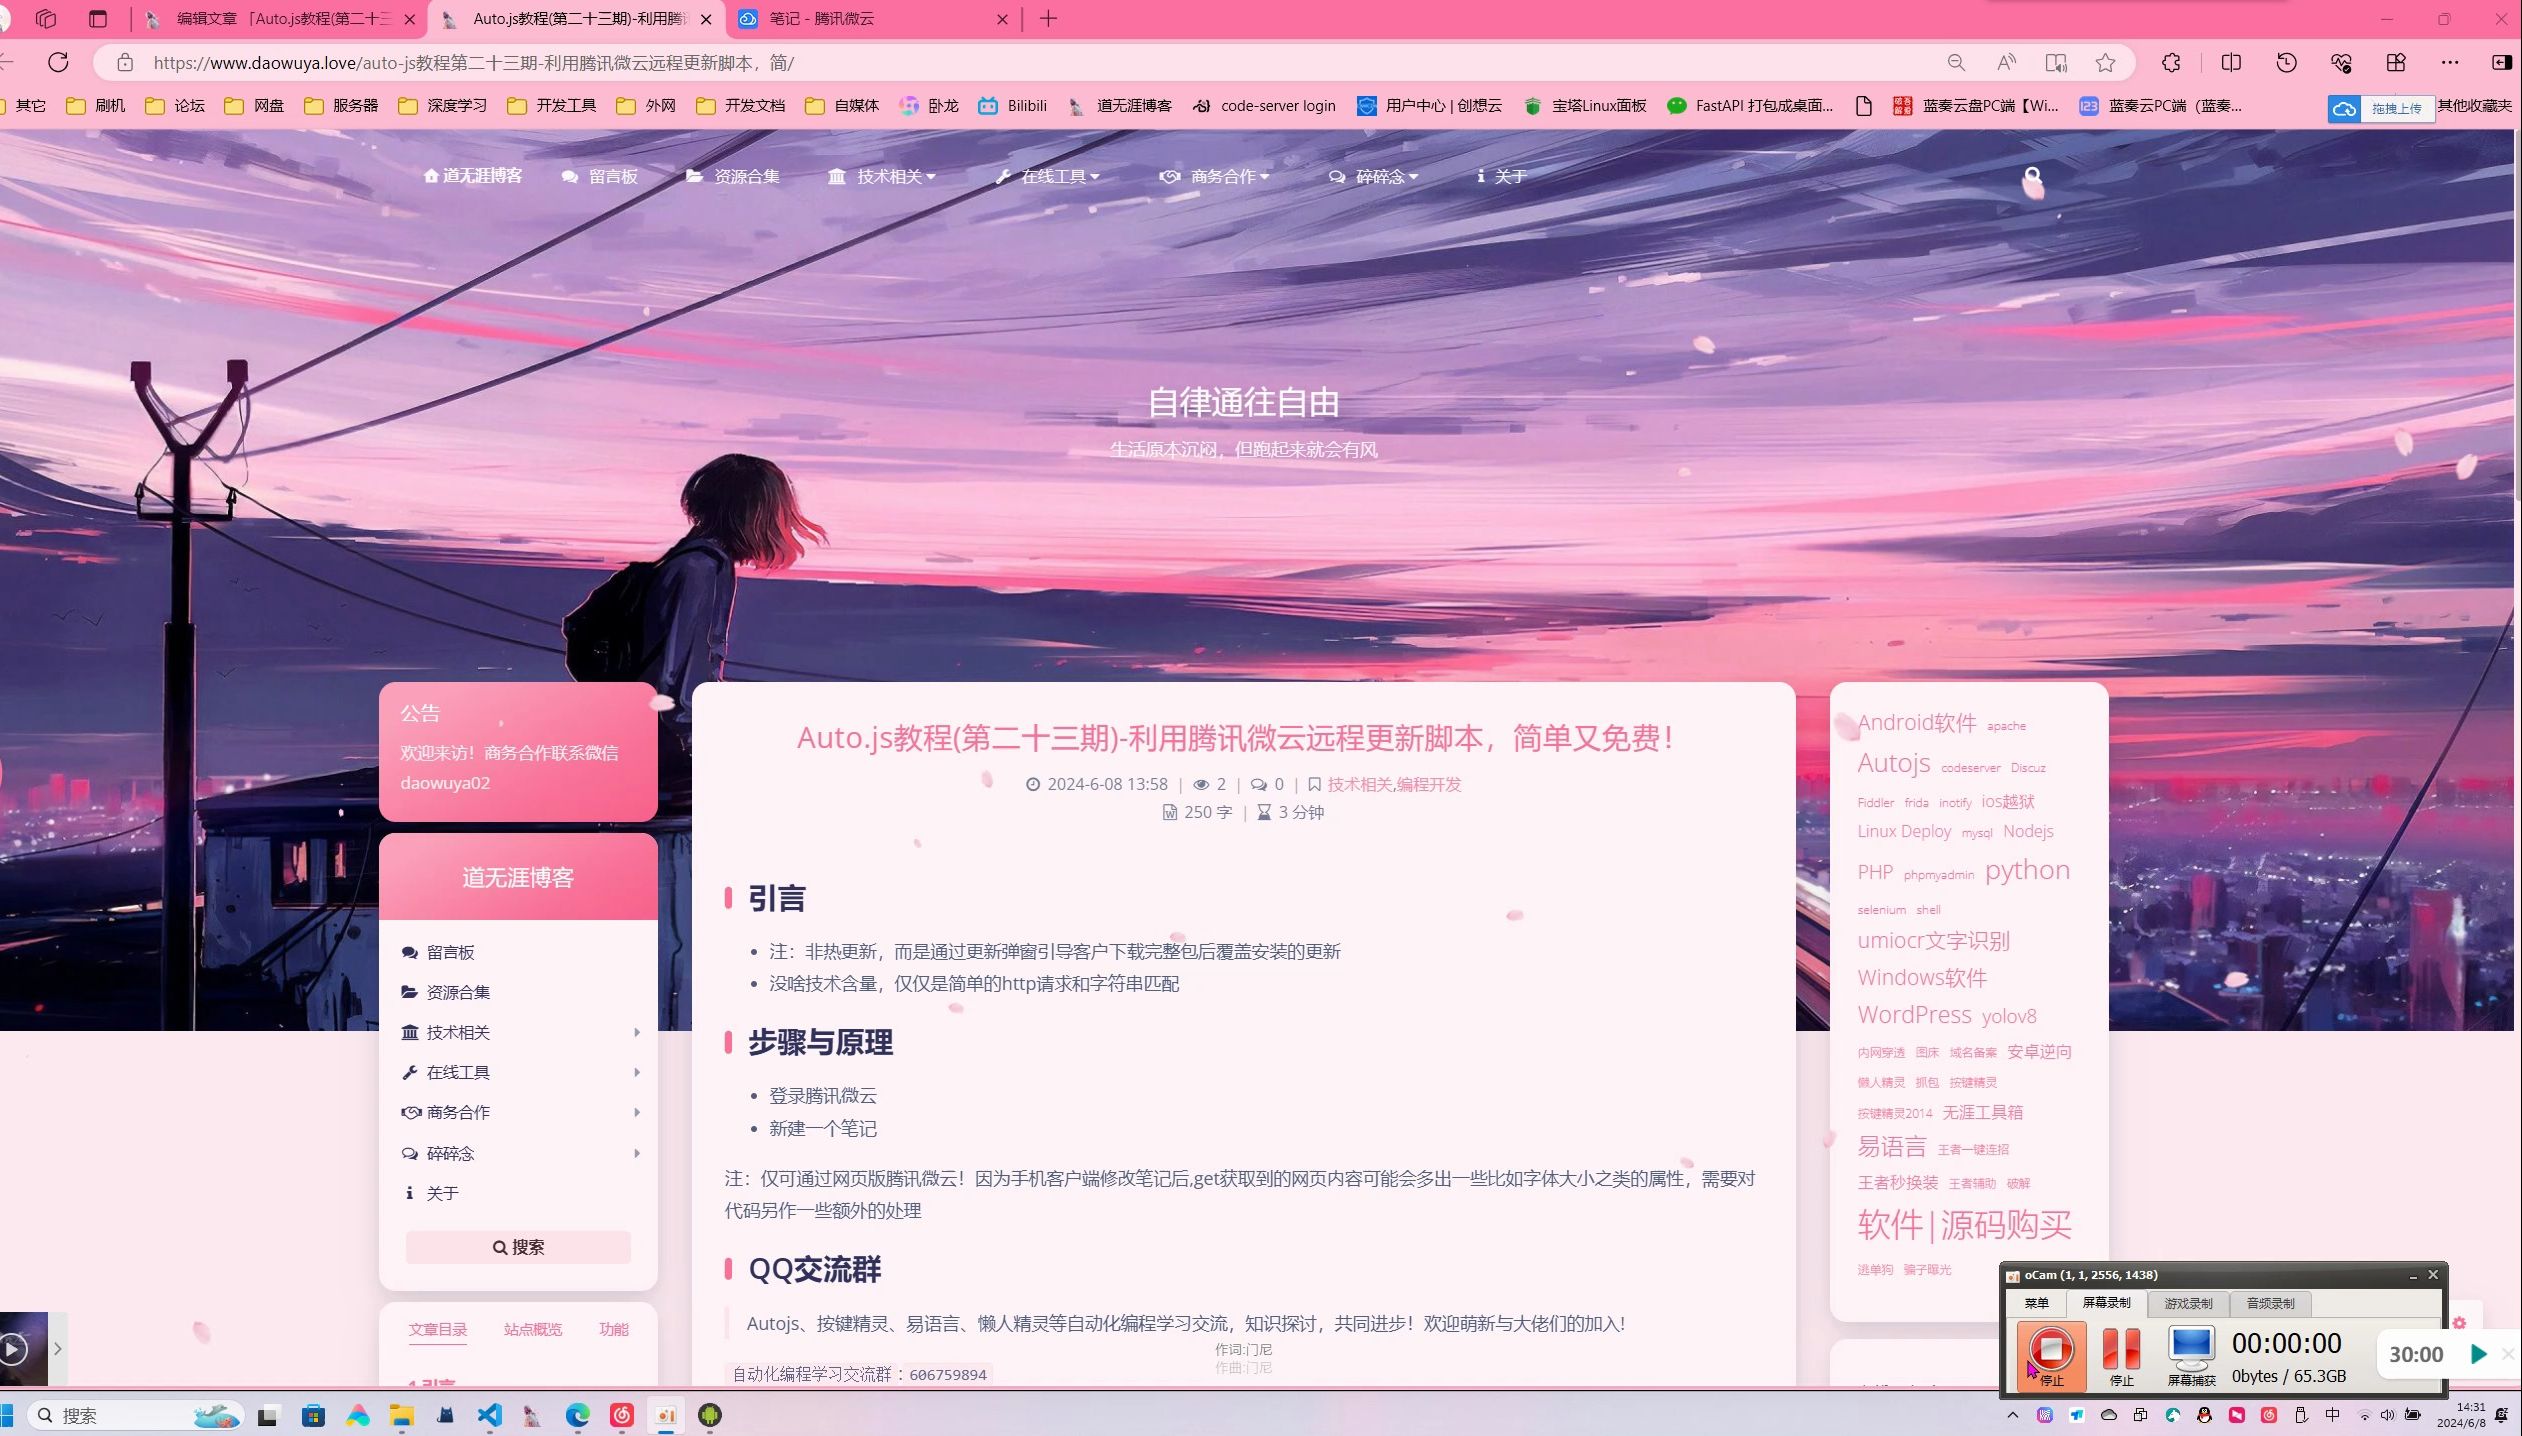The image size is (2522, 1436).
Task: Expand 碎碎念 dropdown in top navigation
Action: [1373, 176]
